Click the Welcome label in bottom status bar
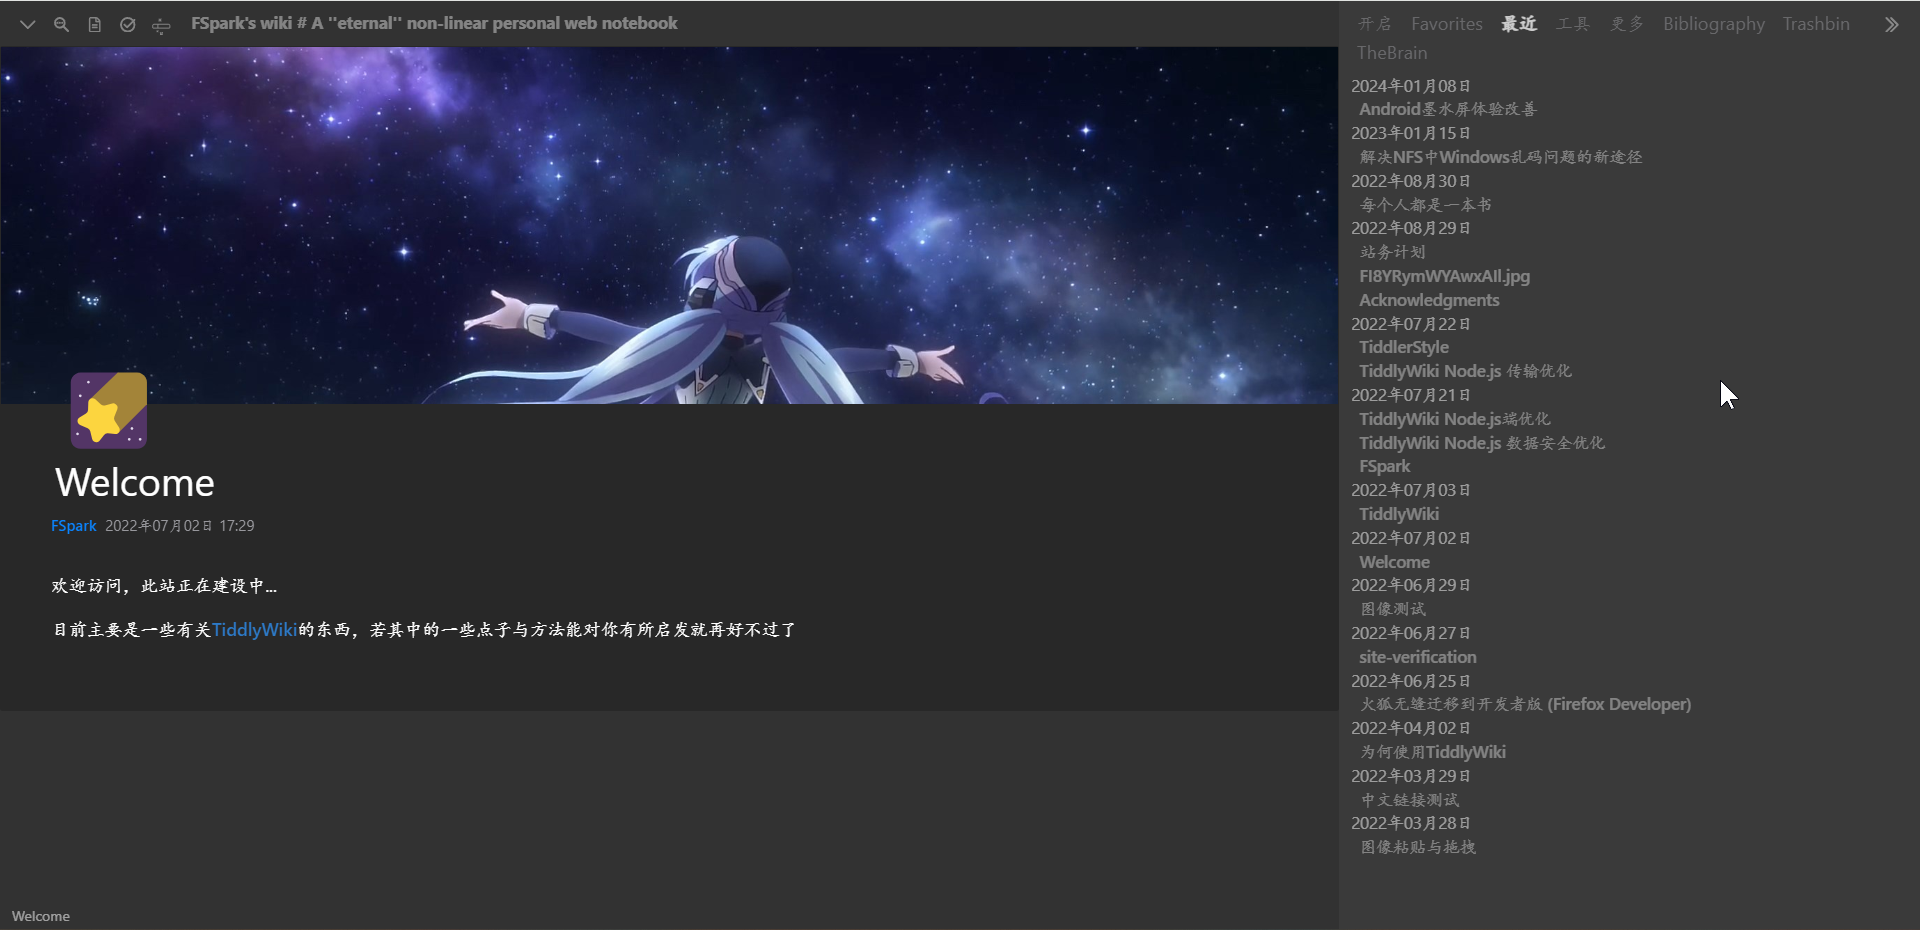 click(x=41, y=916)
